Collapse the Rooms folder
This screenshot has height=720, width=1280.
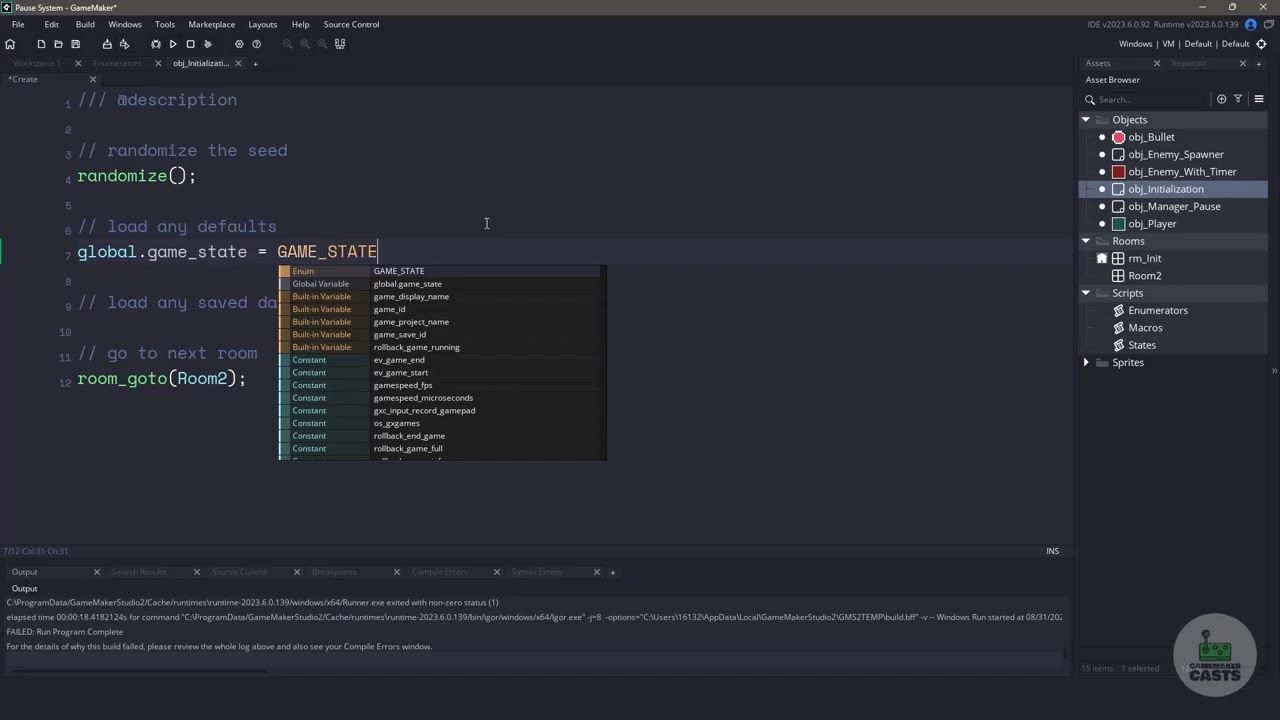pos(1086,241)
